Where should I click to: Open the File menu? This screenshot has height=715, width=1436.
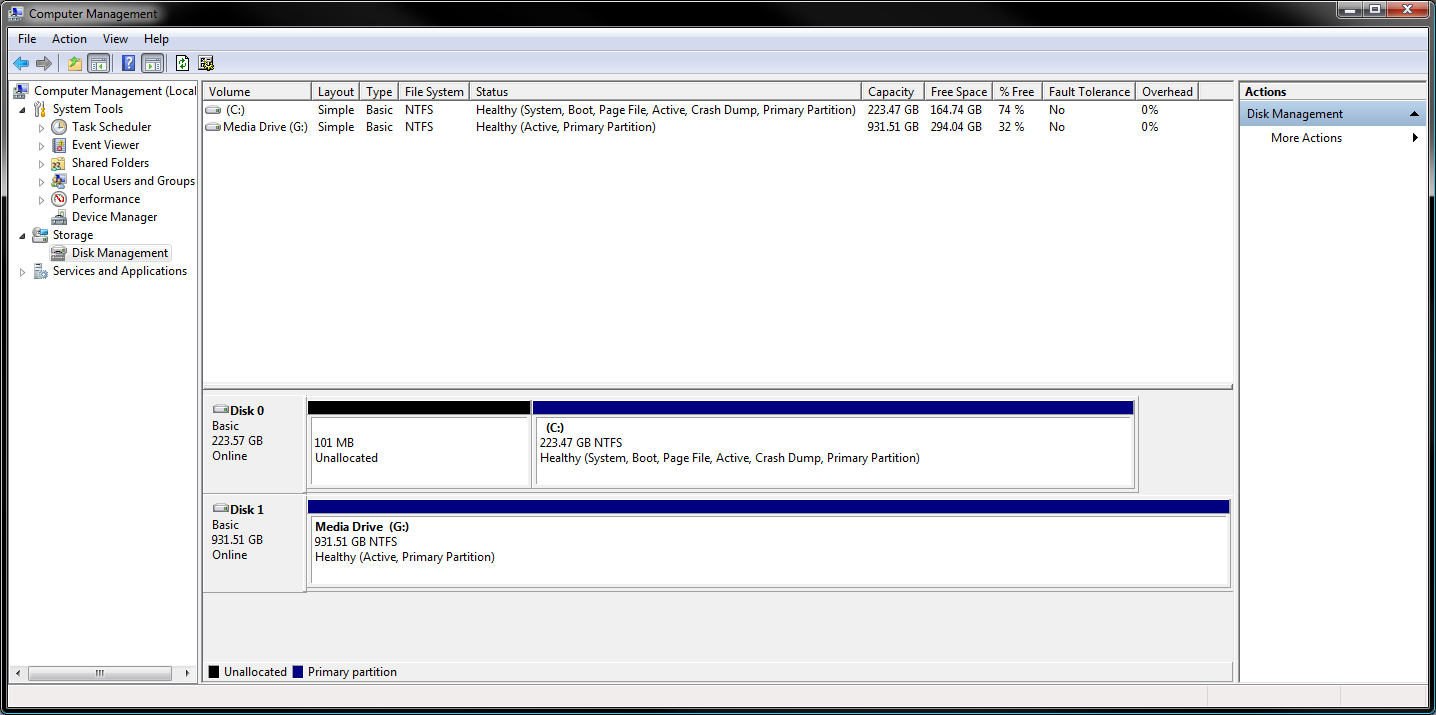point(27,39)
